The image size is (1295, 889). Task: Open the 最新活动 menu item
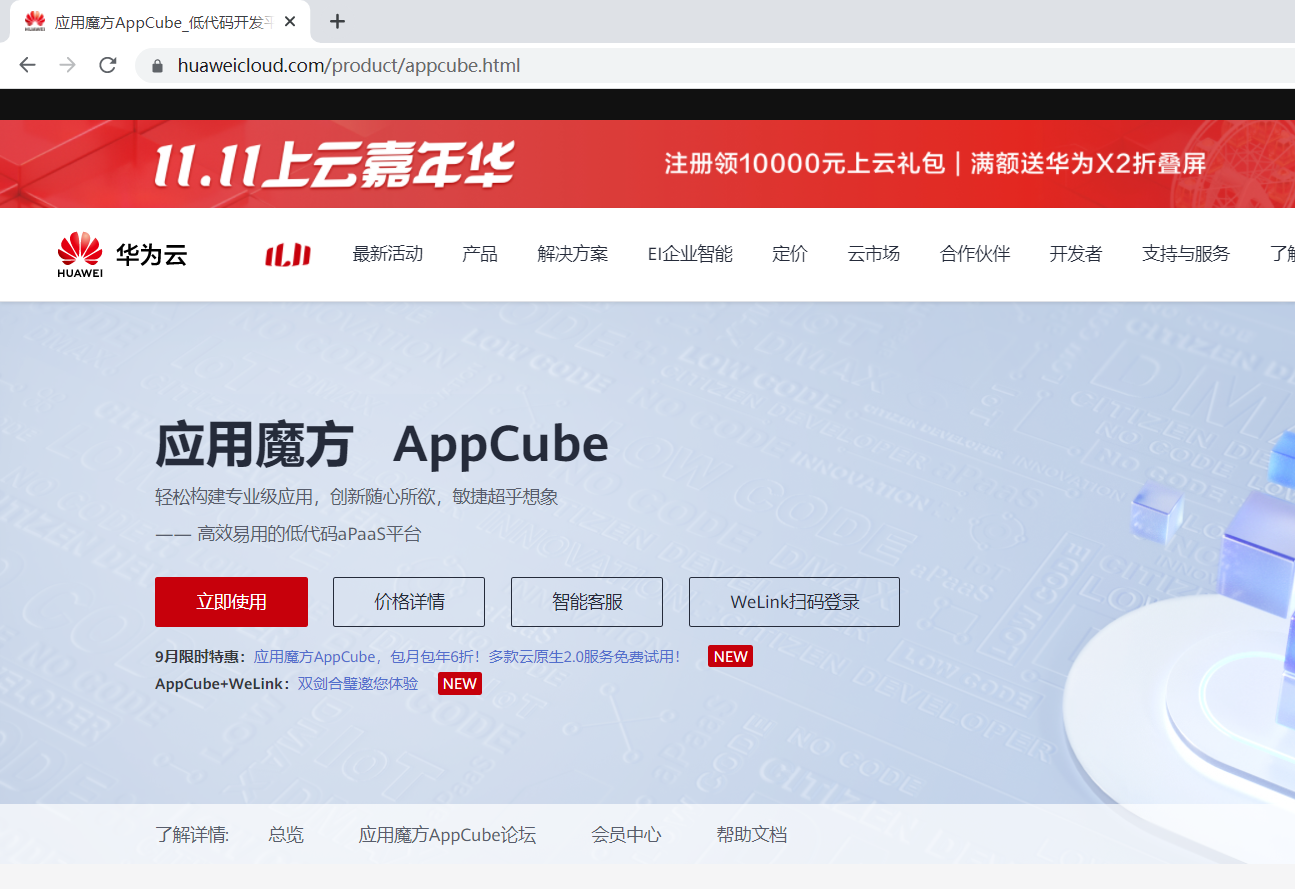tap(388, 254)
